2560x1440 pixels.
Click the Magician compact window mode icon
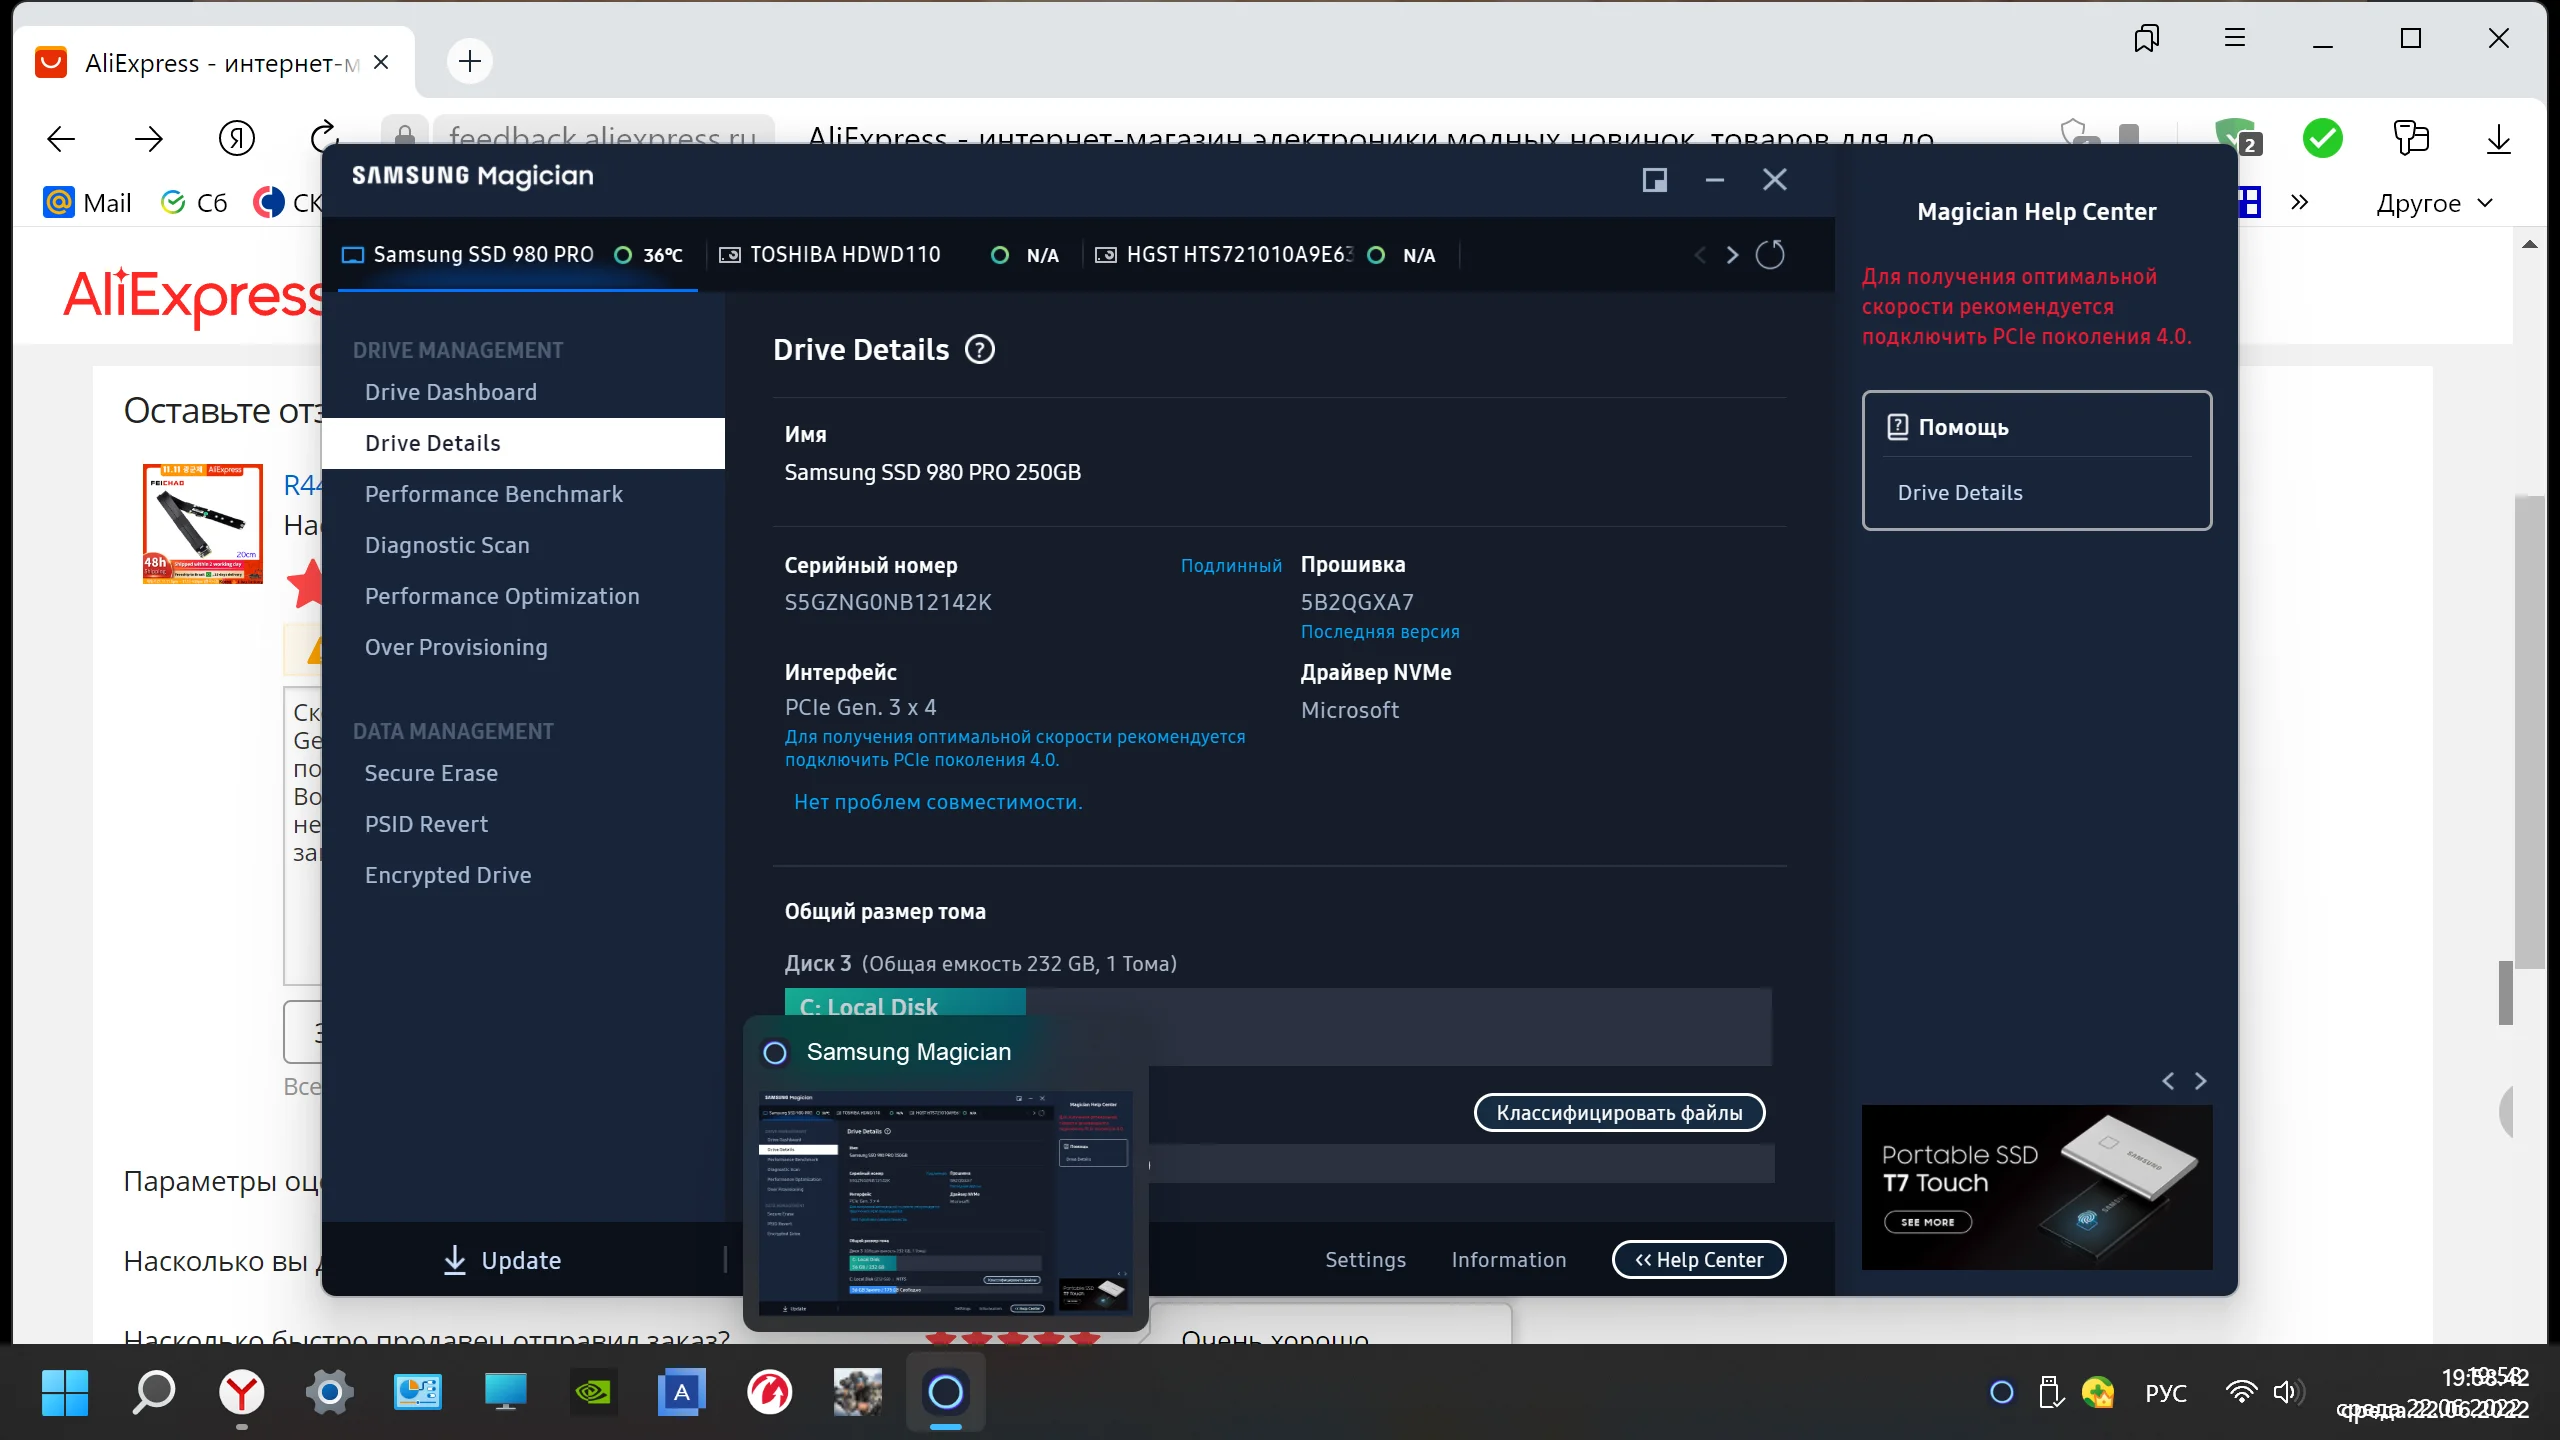tap(1654, 180)
